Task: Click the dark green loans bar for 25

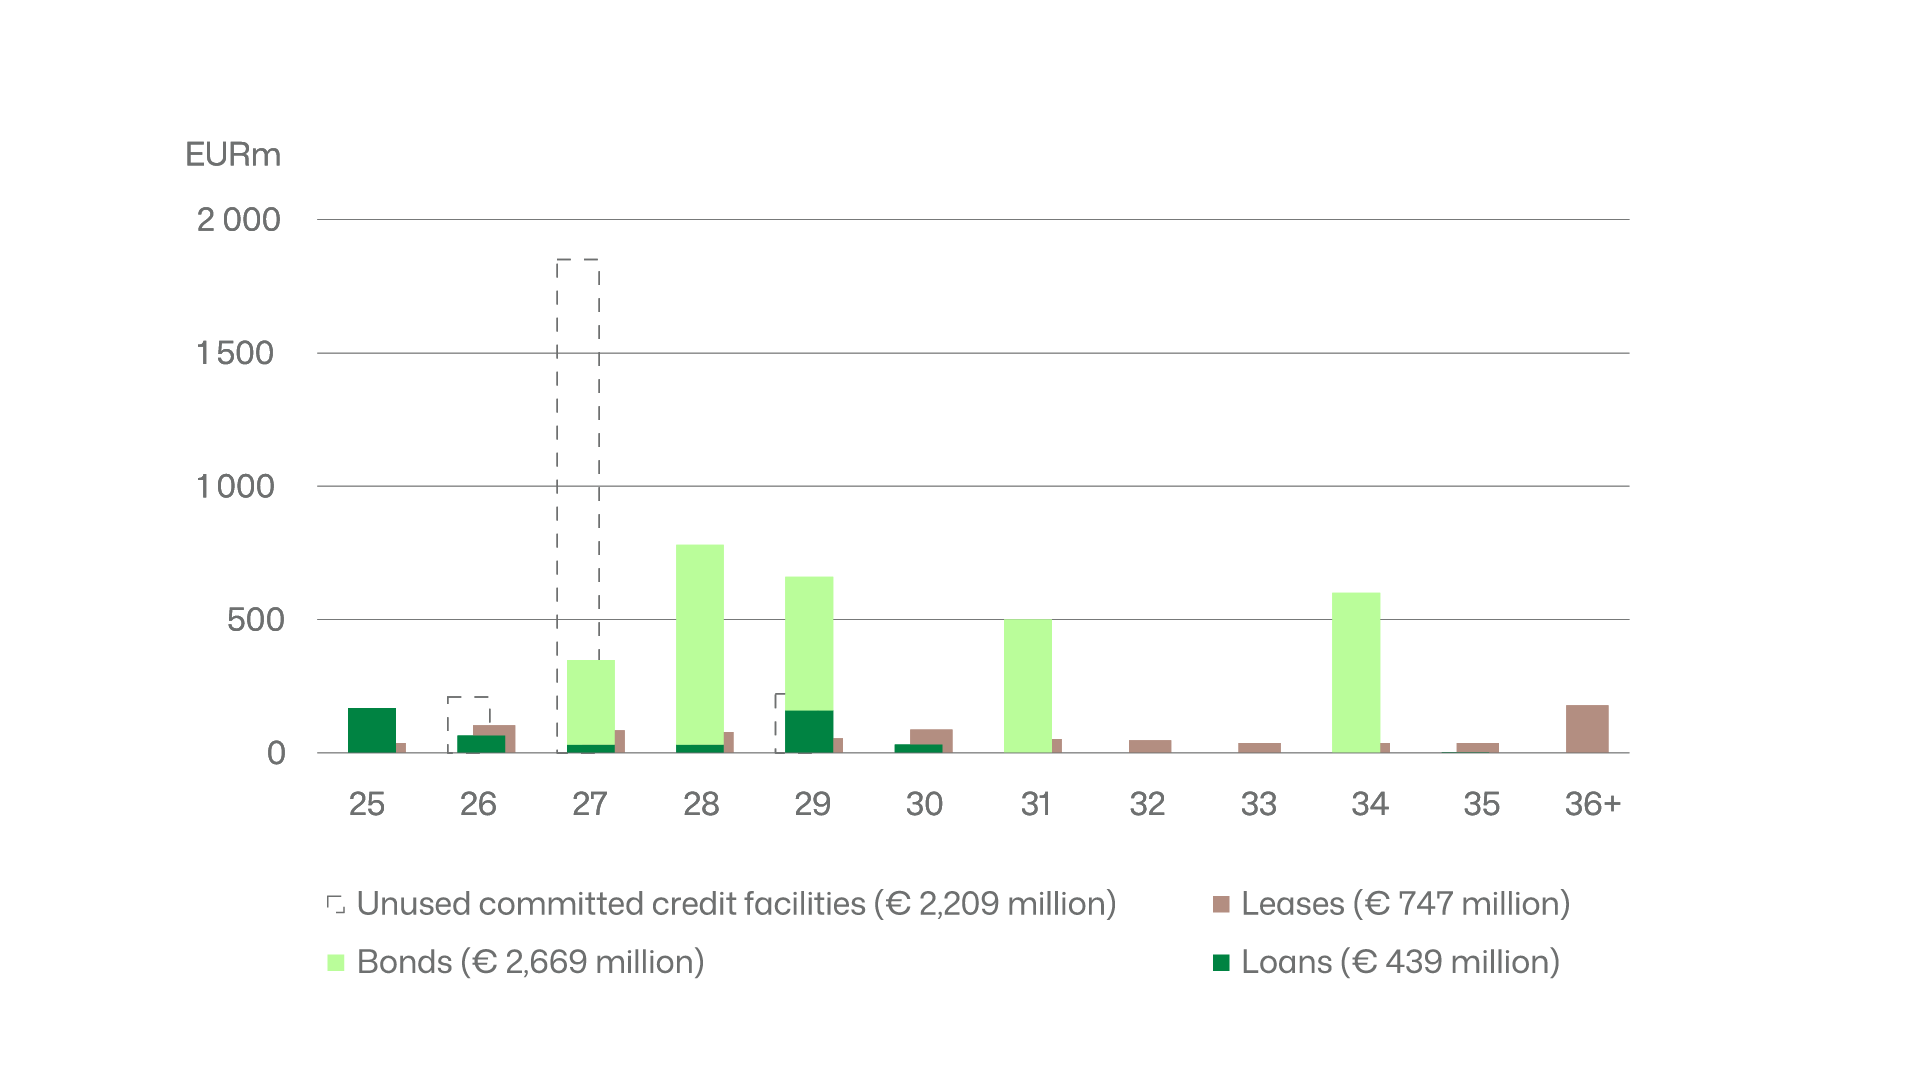Action: 372,730
